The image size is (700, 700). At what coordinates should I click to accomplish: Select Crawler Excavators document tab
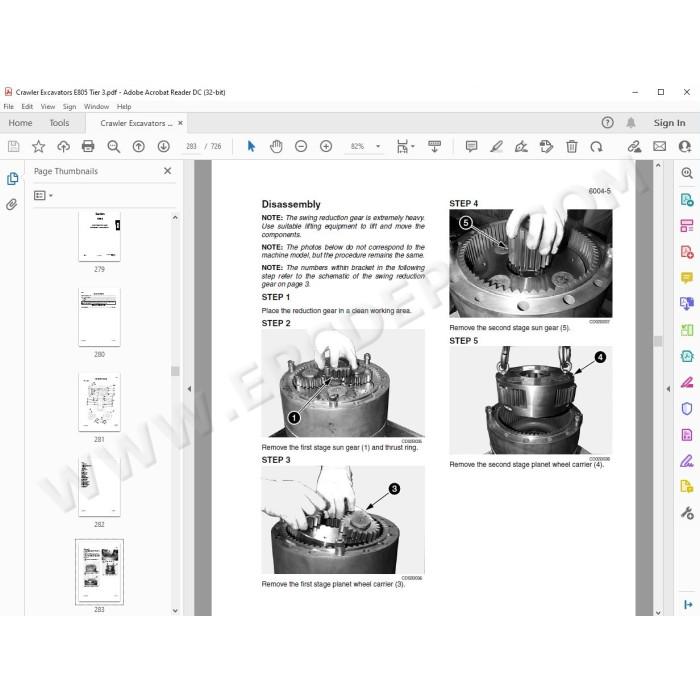[136, 123]
